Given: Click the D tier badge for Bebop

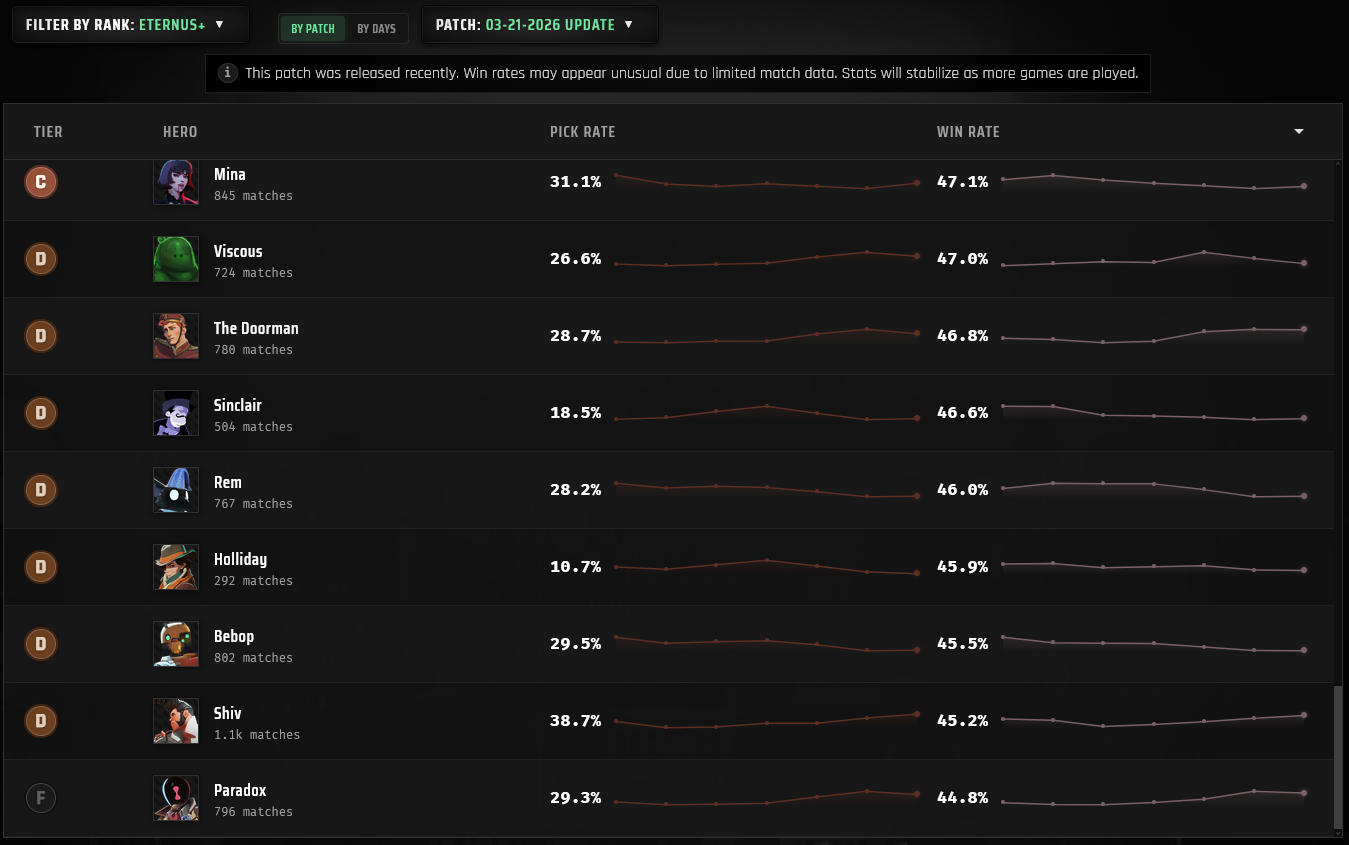Looking at the screenshot, I should pyautogui.click(x=41, y=644).
